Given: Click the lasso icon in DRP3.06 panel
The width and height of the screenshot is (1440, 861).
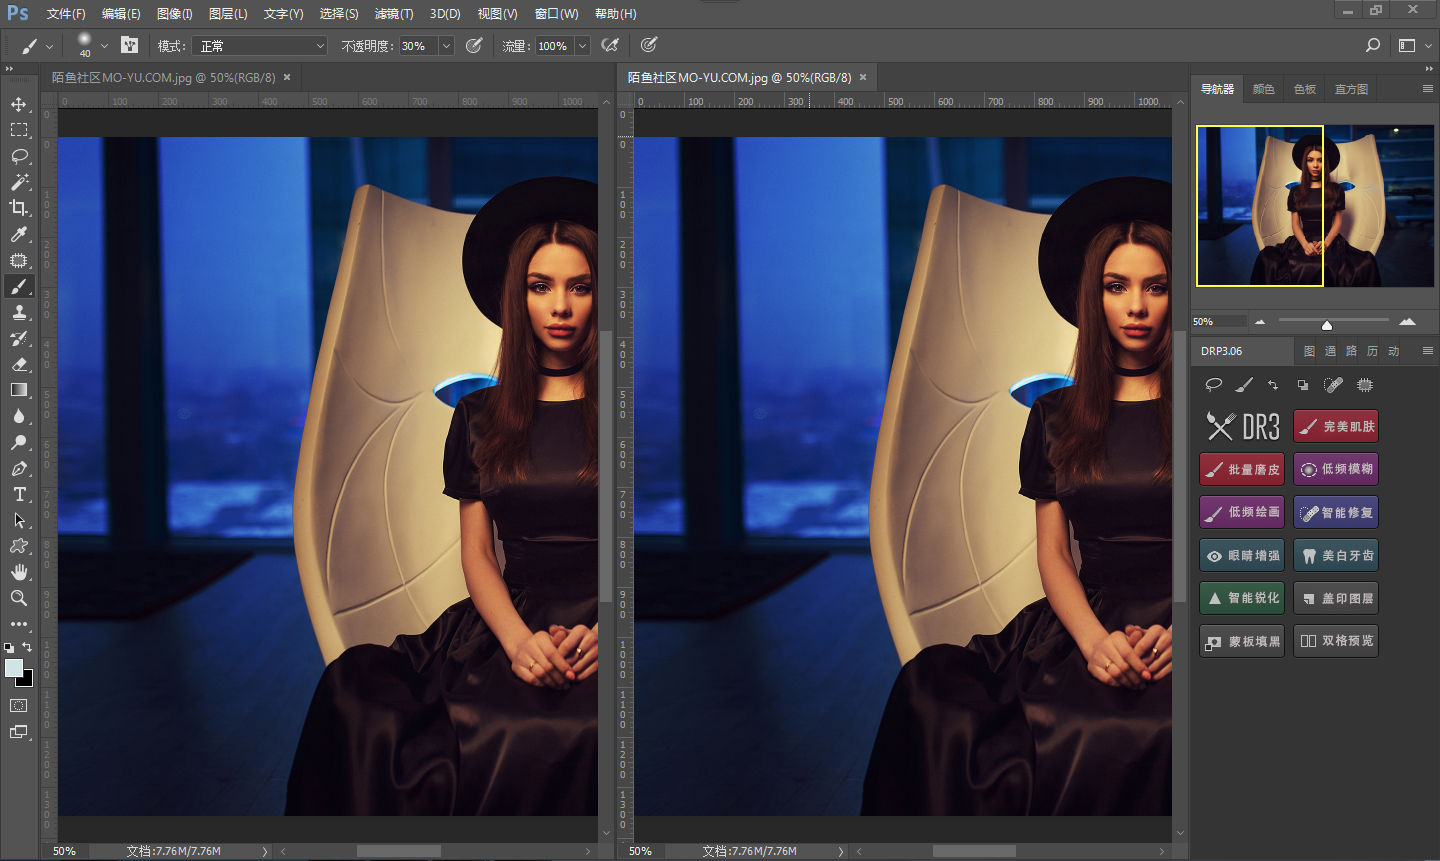Looking at the screenshot, I should click(1214, 384).
